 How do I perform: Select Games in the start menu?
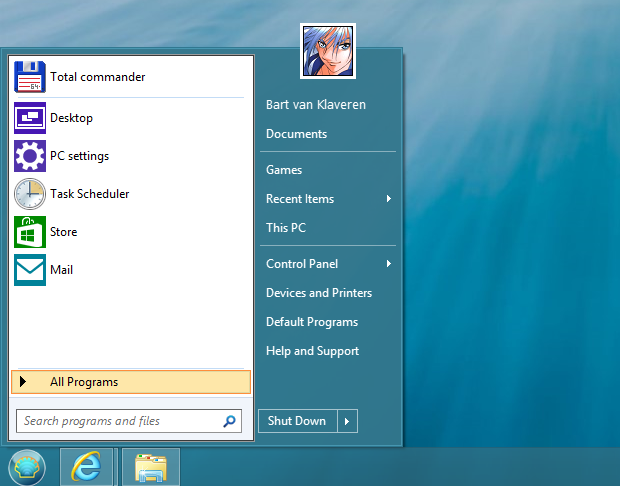(x=284, y=170)
